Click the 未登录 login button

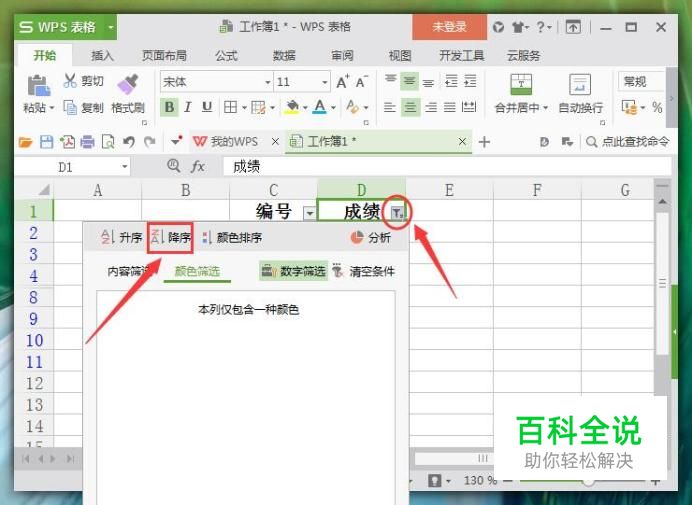[x=450, y=27]
